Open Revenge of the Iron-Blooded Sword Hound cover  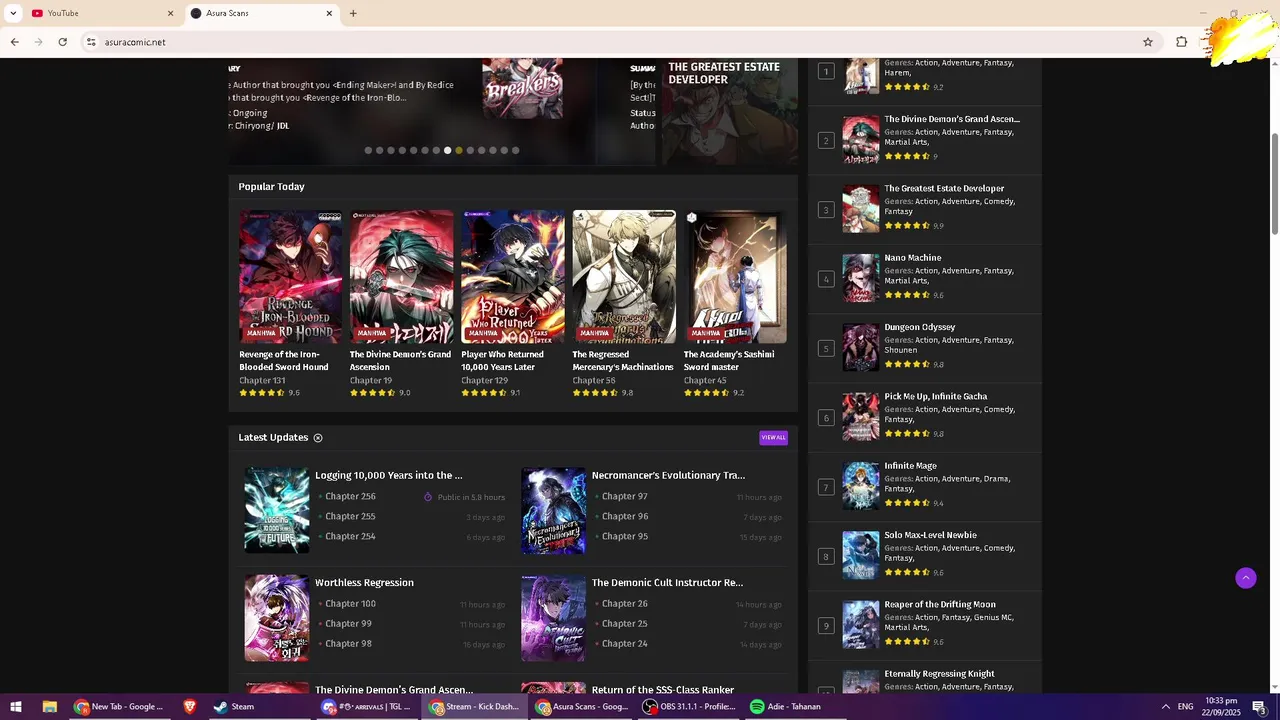click(290, 277)
